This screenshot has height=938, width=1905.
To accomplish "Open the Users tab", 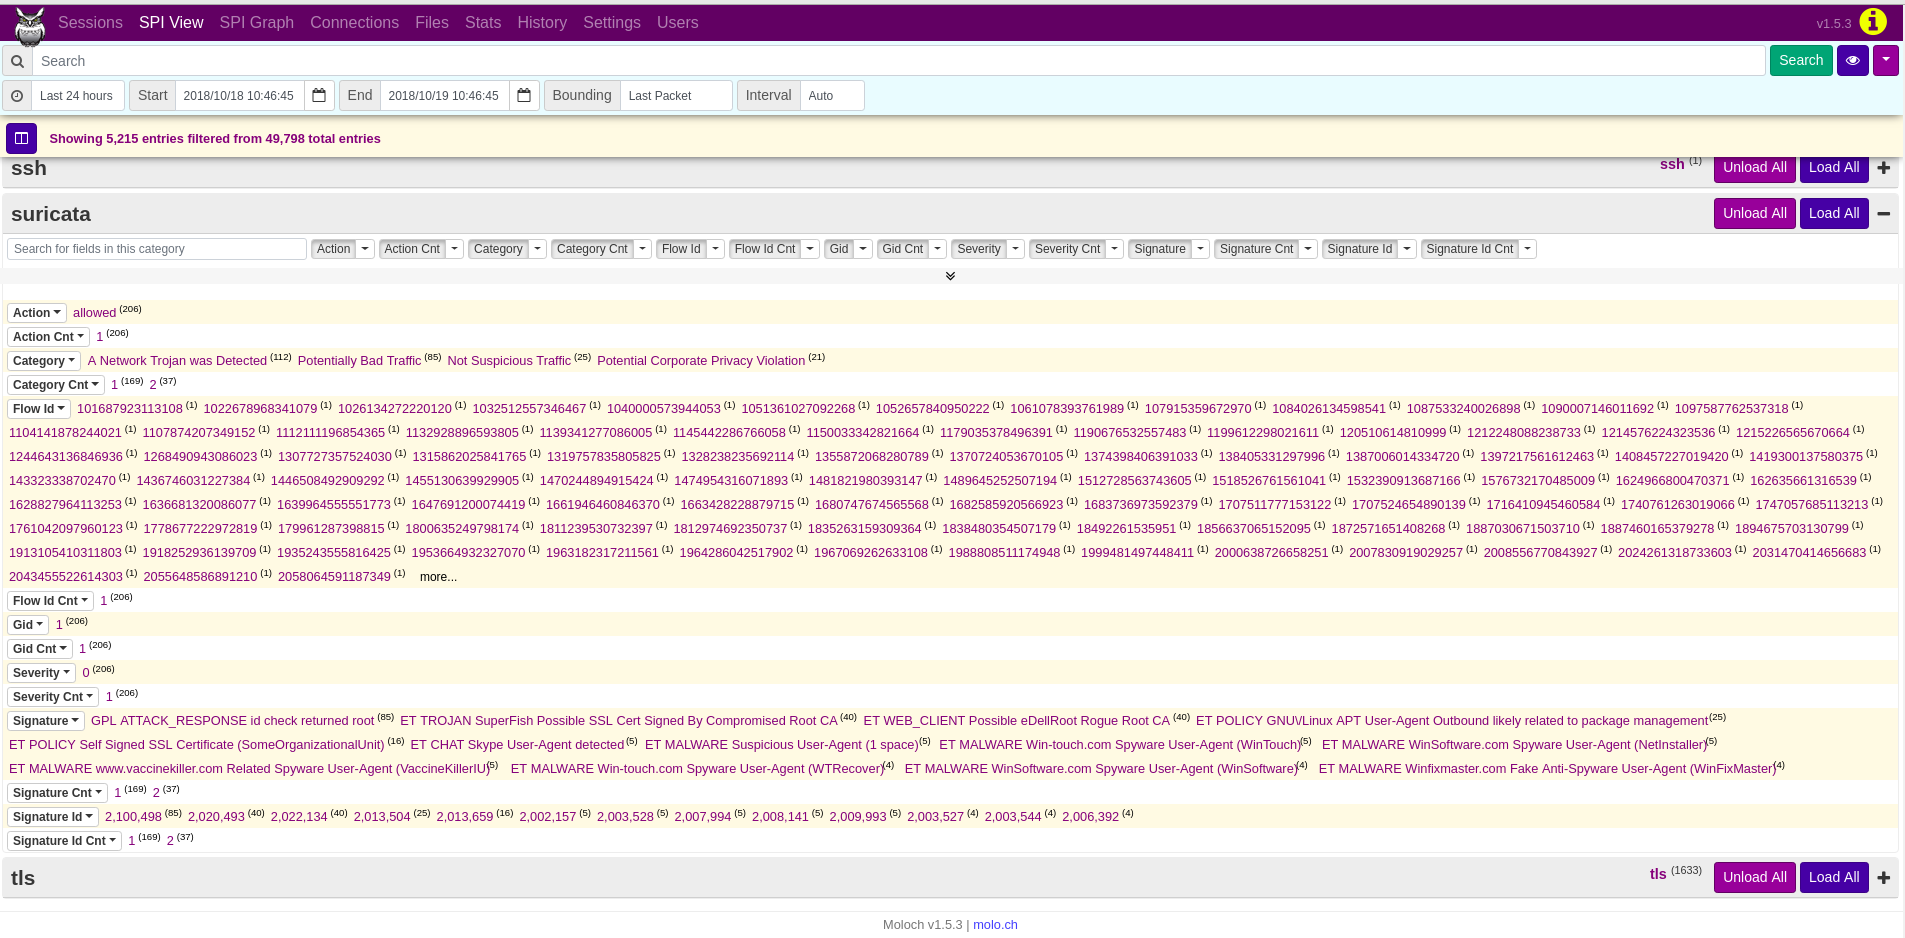I will point(677,22).
